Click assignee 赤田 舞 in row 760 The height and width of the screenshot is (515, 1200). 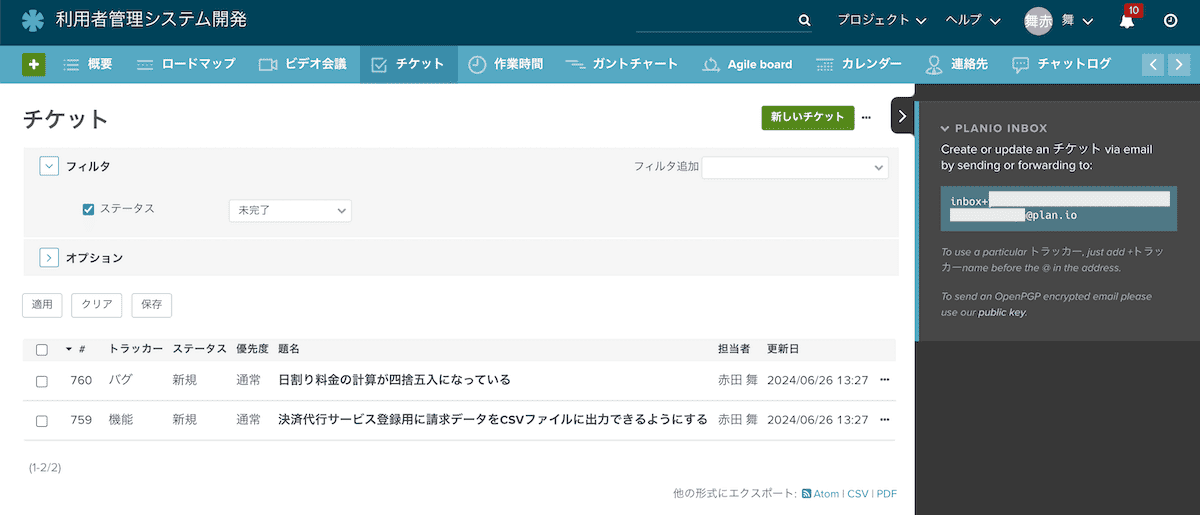(738, 380)
